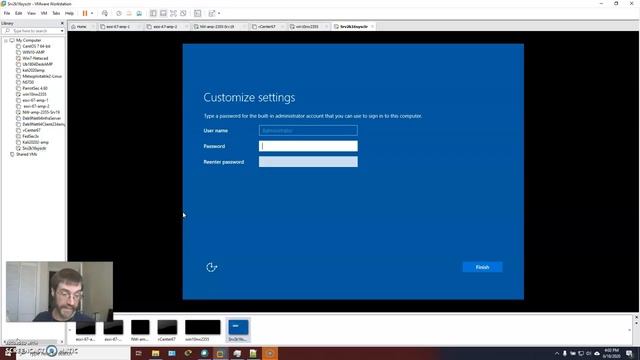Click the Task View taskbar icon
Screen dimensions: 640x360
click(139, 353)
